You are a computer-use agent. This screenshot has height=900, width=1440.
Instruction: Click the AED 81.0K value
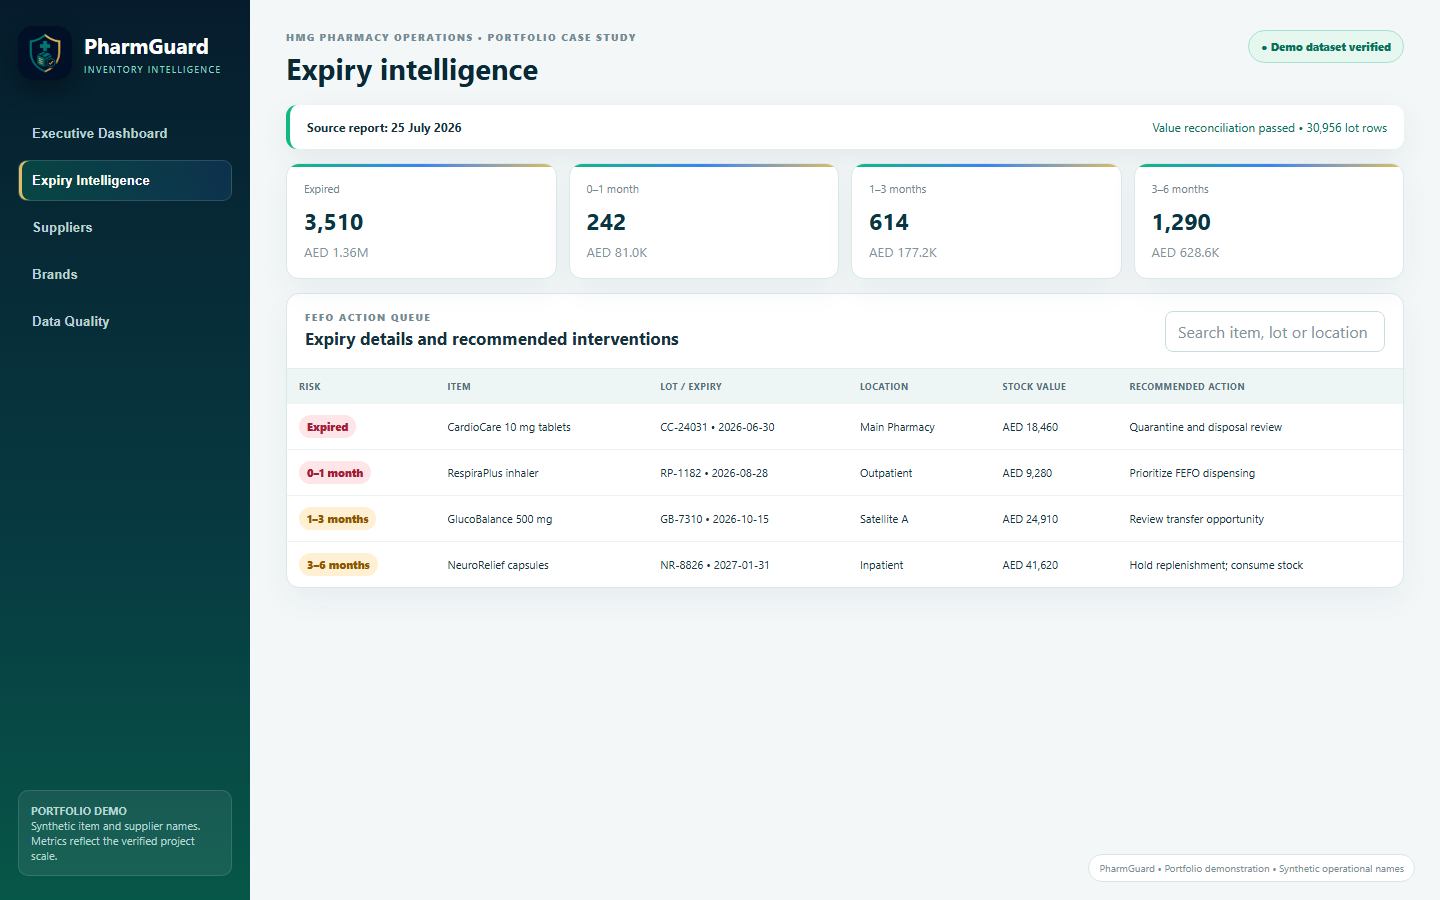tap(617, 253)
